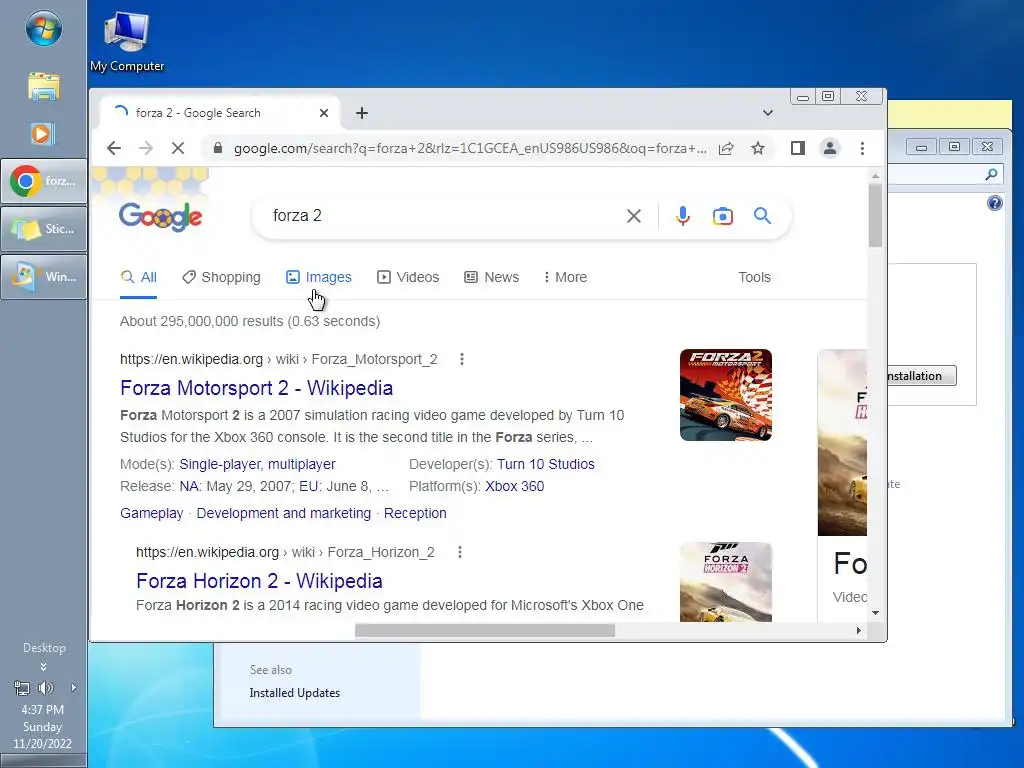Click the volume speaker tray icon
The height and width of the screenshot is (768, 1024).
point(45,688)
